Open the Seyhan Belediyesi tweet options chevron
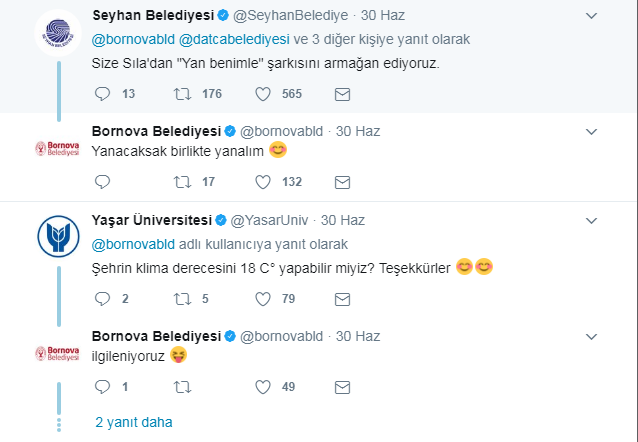 pyautogui.click(x=591, y=16)
